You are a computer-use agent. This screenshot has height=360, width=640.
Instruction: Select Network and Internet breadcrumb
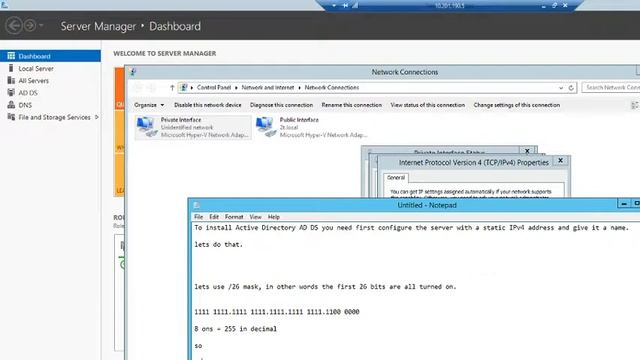click(268, 87)
